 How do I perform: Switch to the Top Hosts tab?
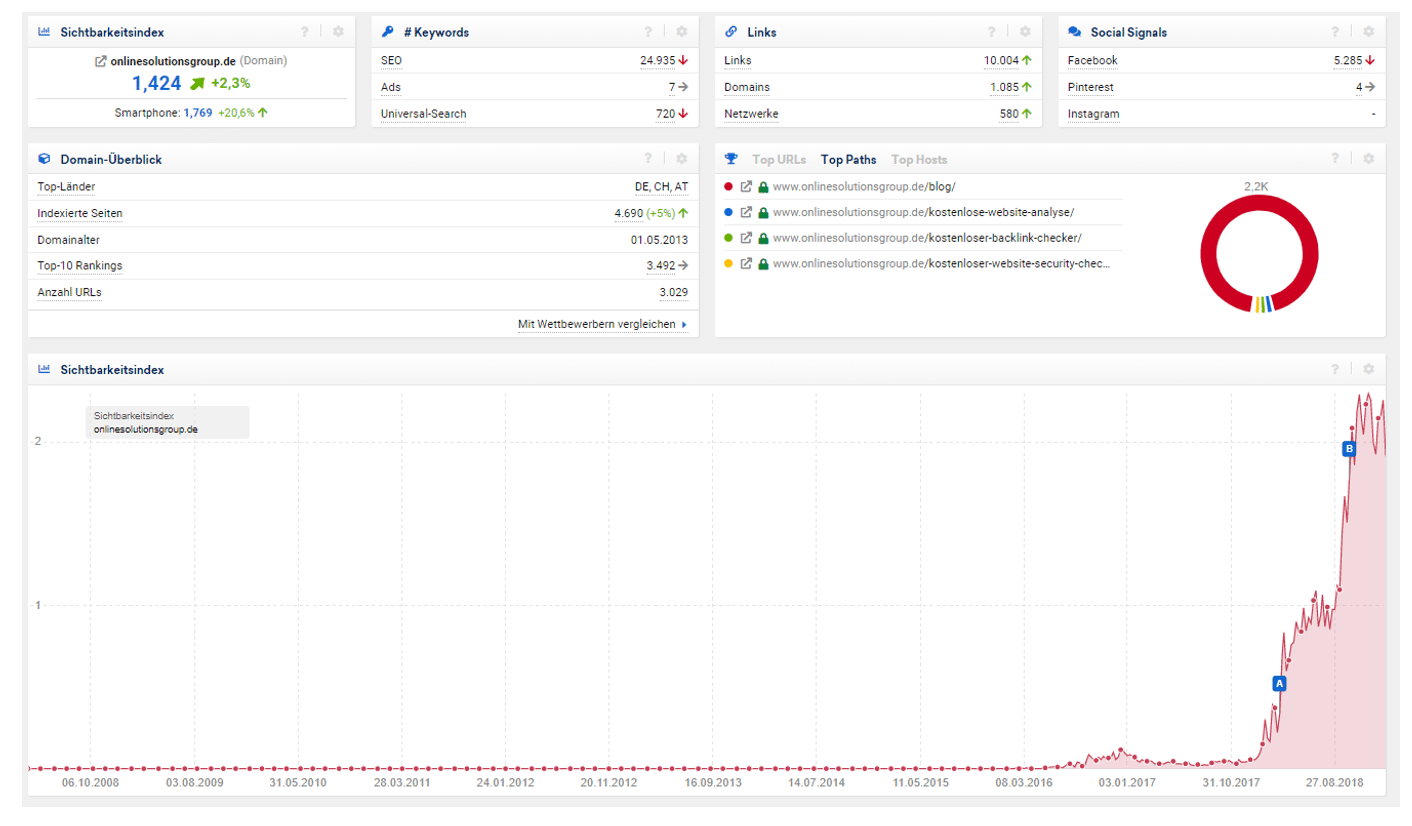tap(919, 159)
